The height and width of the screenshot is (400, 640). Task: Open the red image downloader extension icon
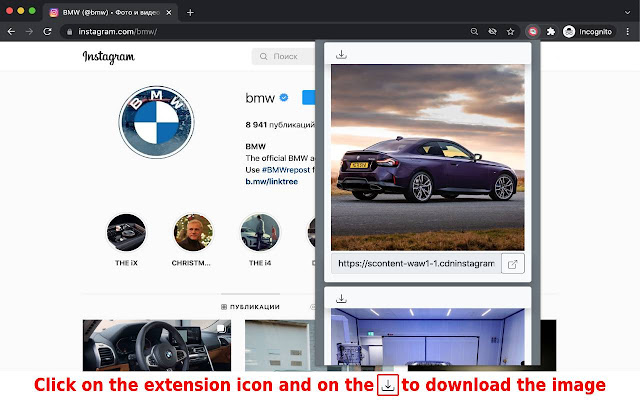533,31
